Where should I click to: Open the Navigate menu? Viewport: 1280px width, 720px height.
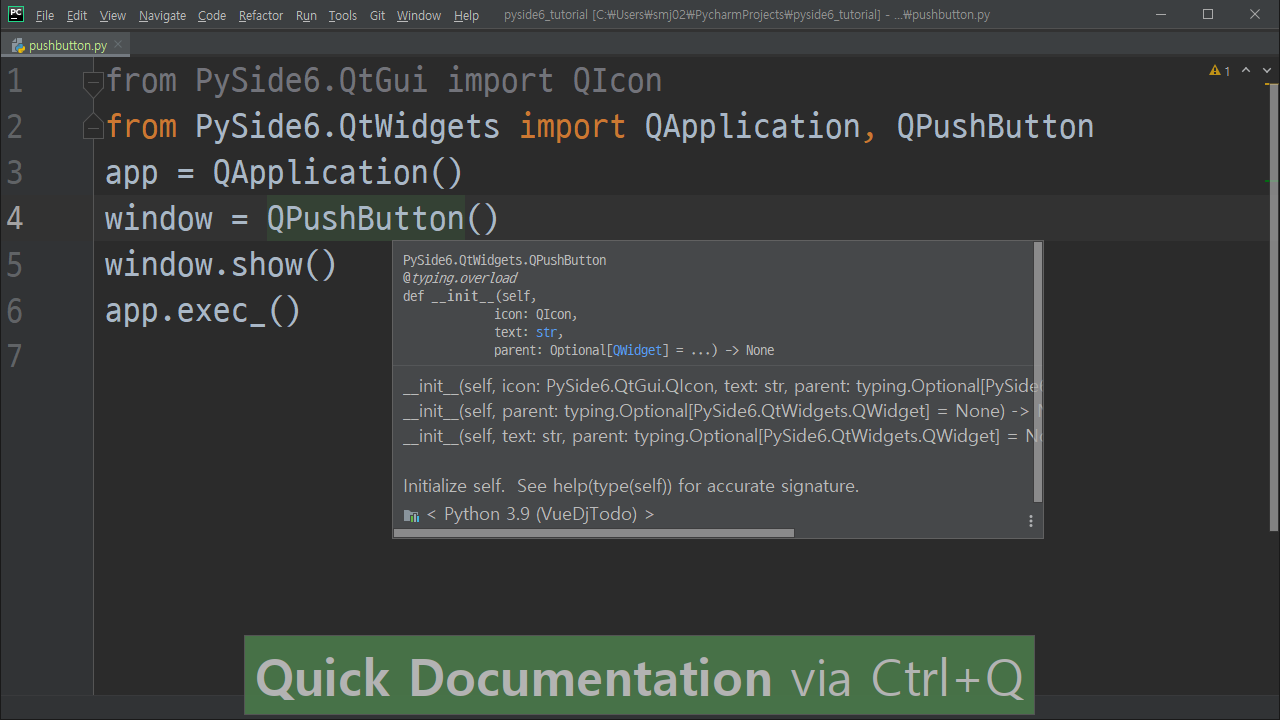pos(162,15)
